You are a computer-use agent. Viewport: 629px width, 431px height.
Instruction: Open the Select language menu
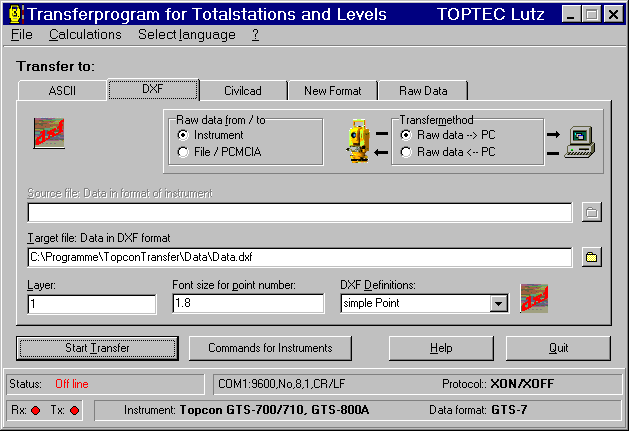click(x=186, y=34)
